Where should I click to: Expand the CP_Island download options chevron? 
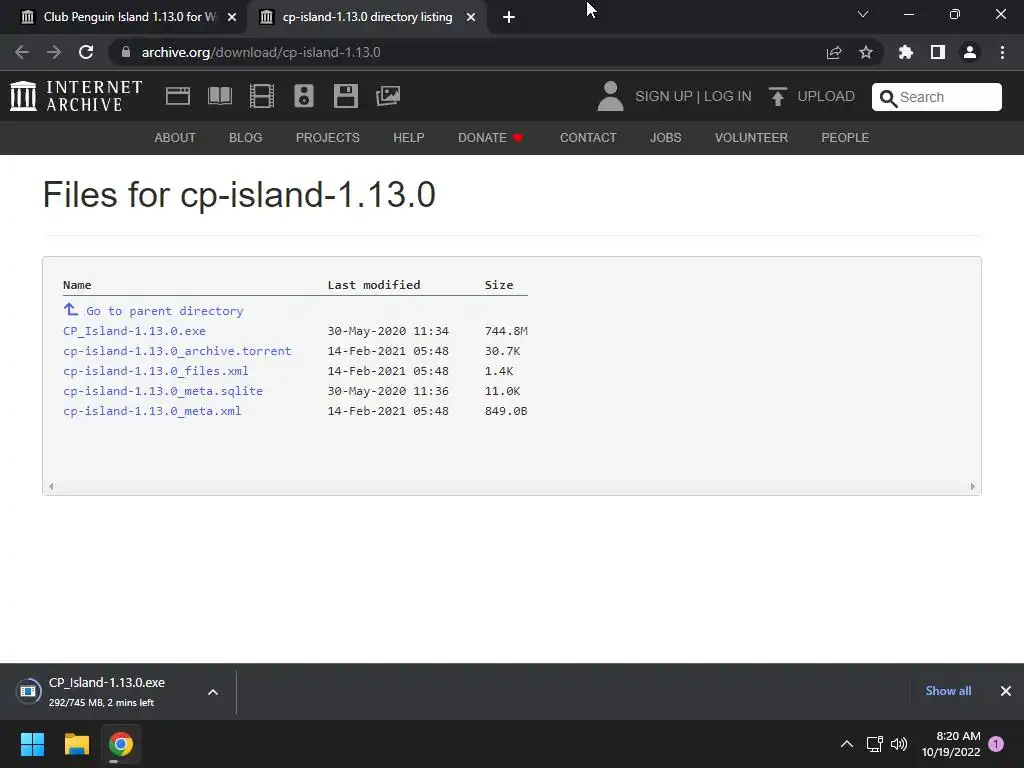(213, 692)
